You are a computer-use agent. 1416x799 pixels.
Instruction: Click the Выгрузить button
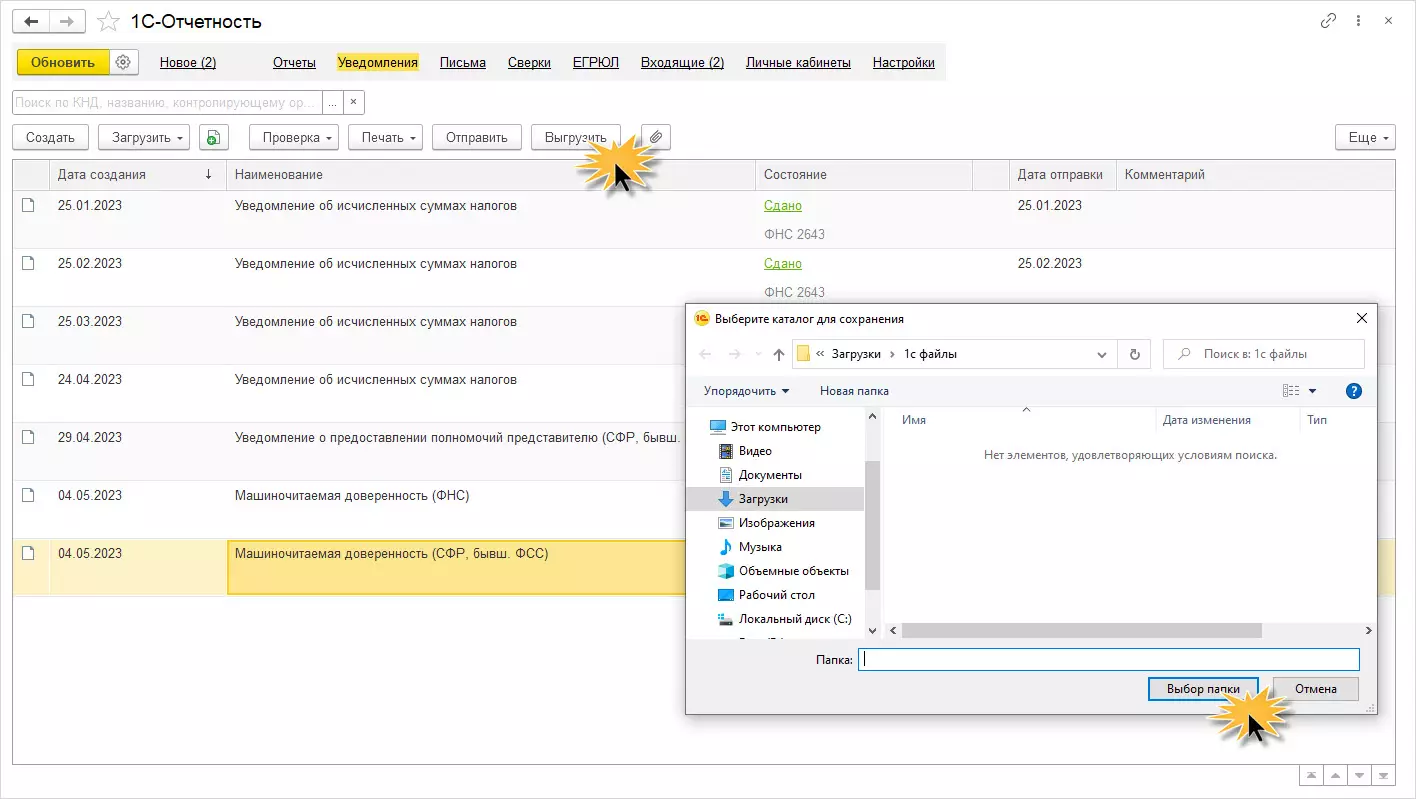[576, 138]
